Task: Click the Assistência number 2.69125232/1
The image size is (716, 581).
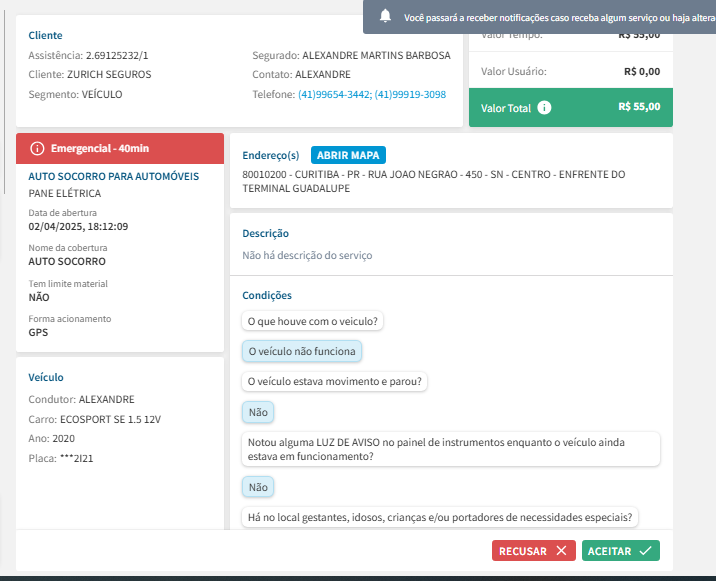Action: tap(117, 55)
